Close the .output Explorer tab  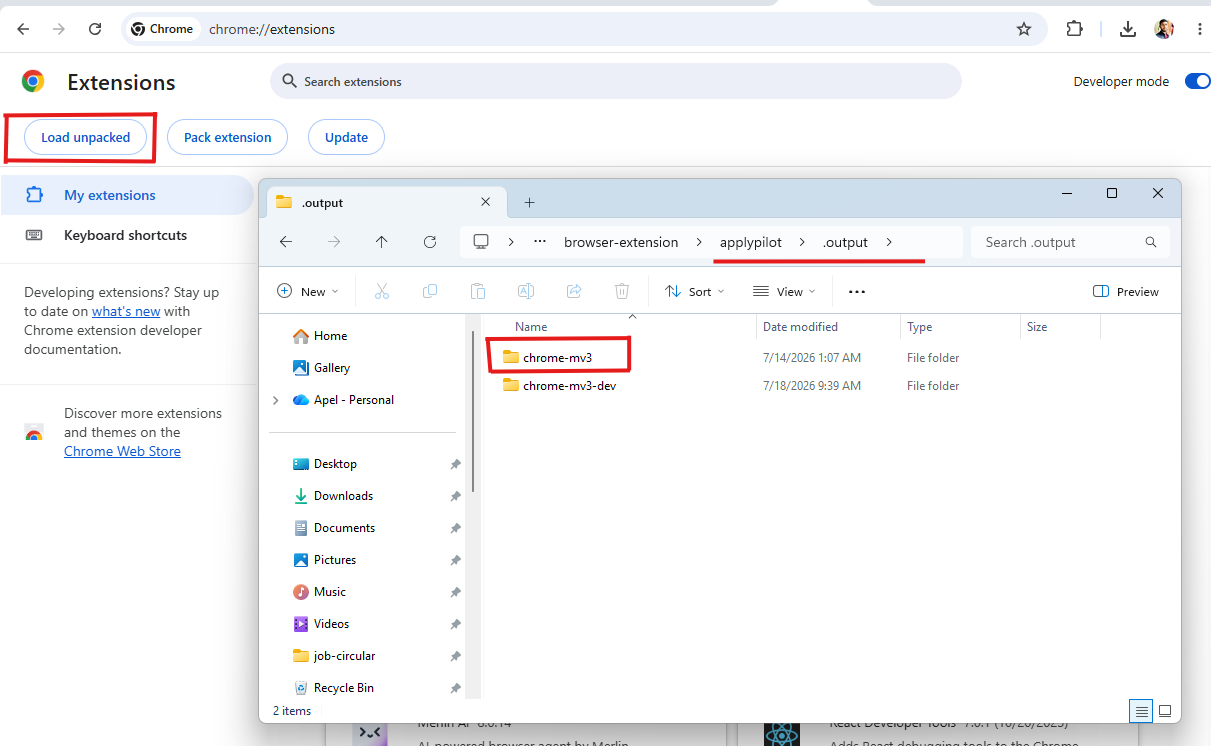pyautogui.click(x=485, y=202)
